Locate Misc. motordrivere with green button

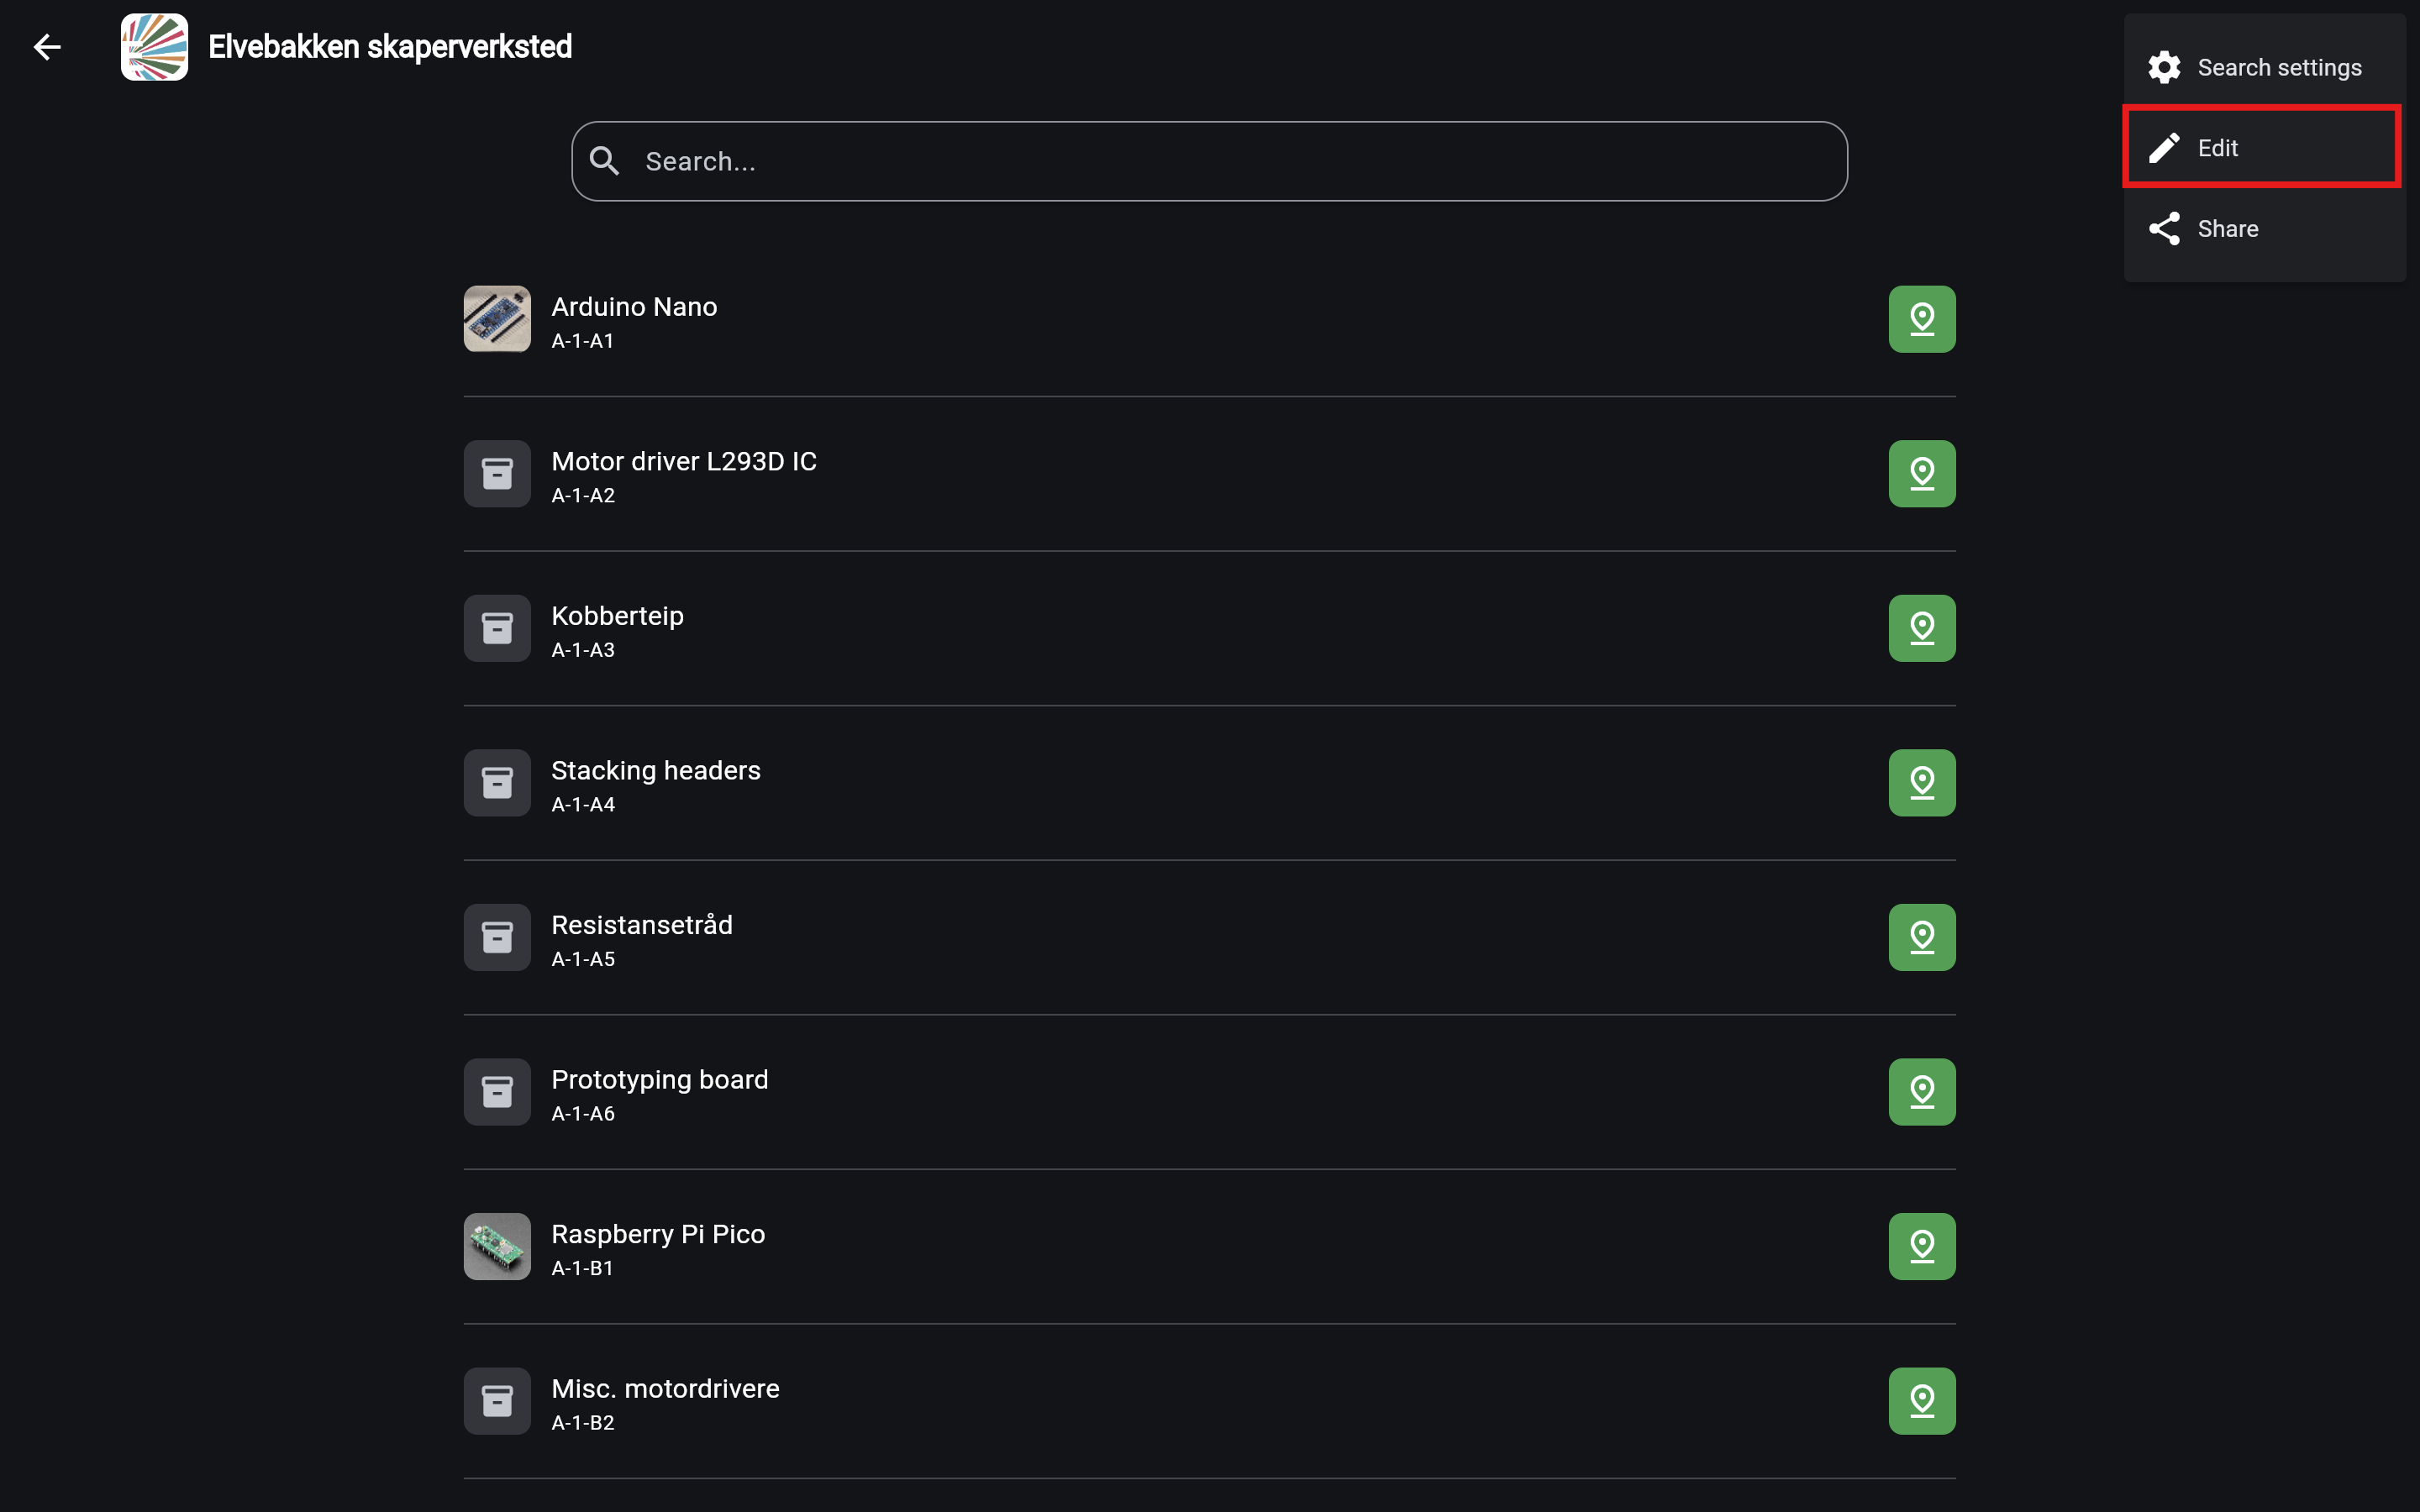[x=1921, y=1401]
